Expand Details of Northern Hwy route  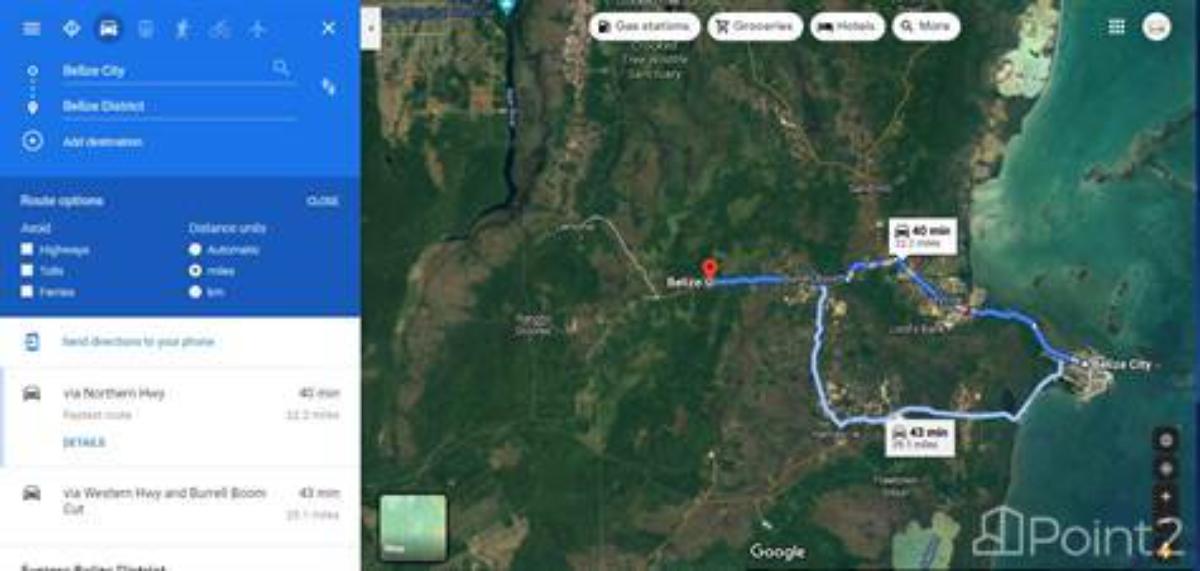point(83,442)
